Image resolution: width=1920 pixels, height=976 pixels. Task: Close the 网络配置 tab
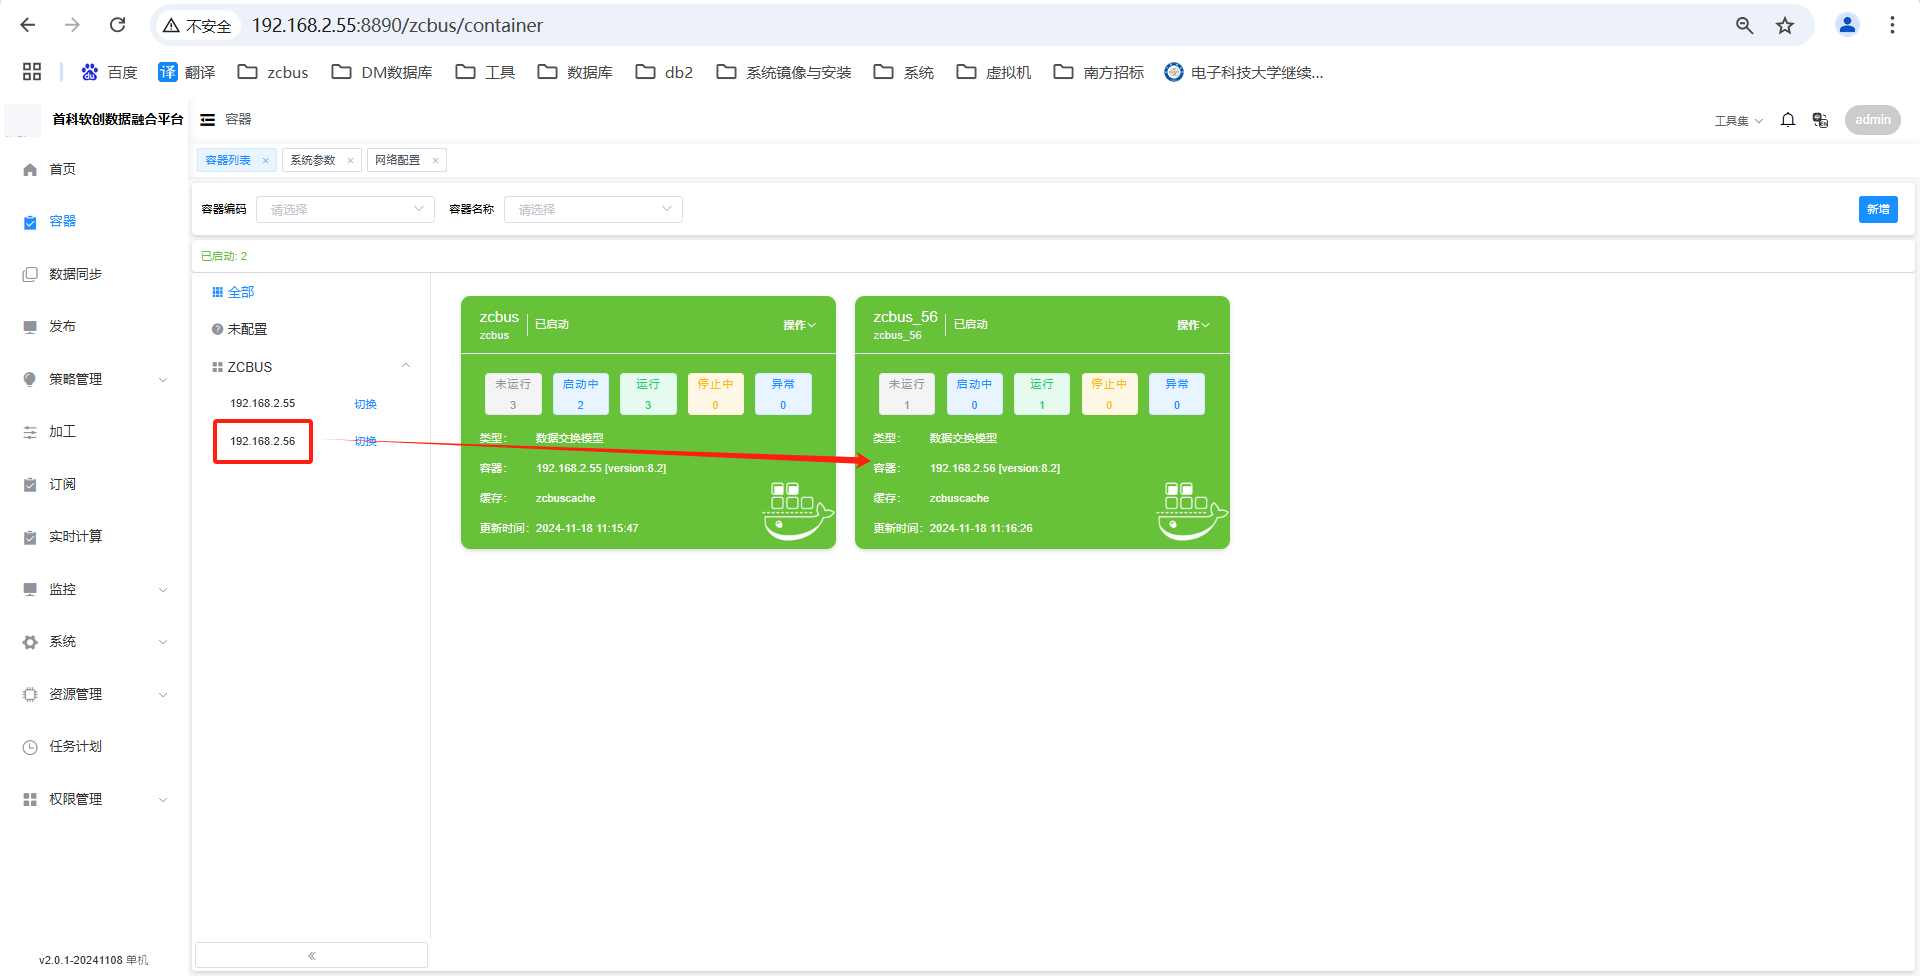436,160
